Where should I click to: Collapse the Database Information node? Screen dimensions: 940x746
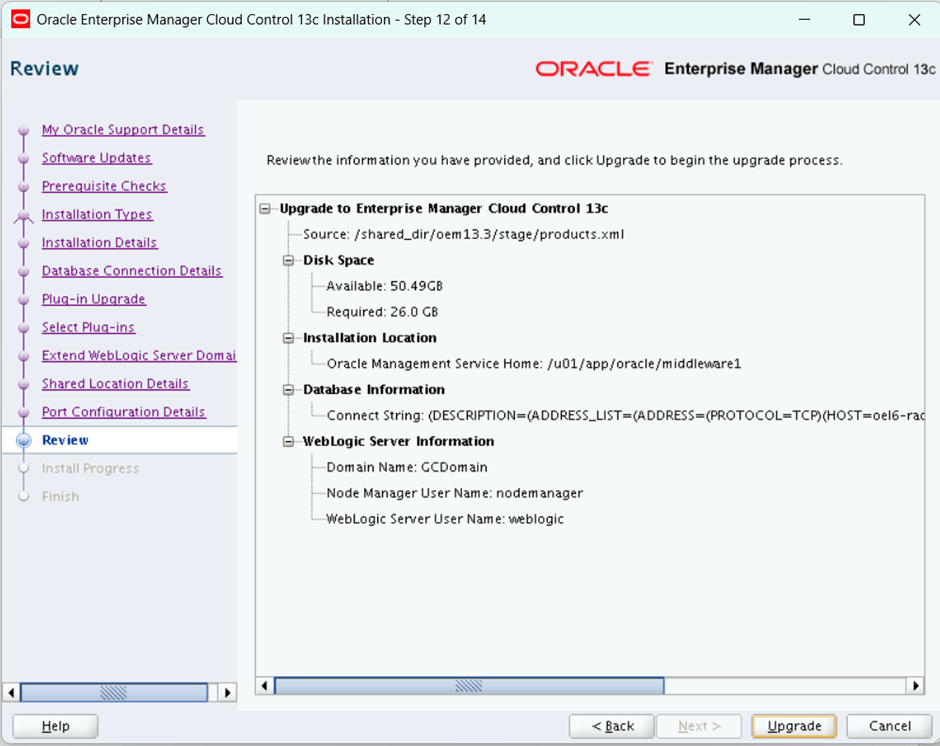289,390
